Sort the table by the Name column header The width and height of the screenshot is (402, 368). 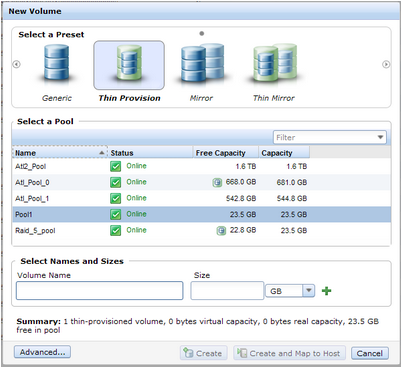(60, 153)
